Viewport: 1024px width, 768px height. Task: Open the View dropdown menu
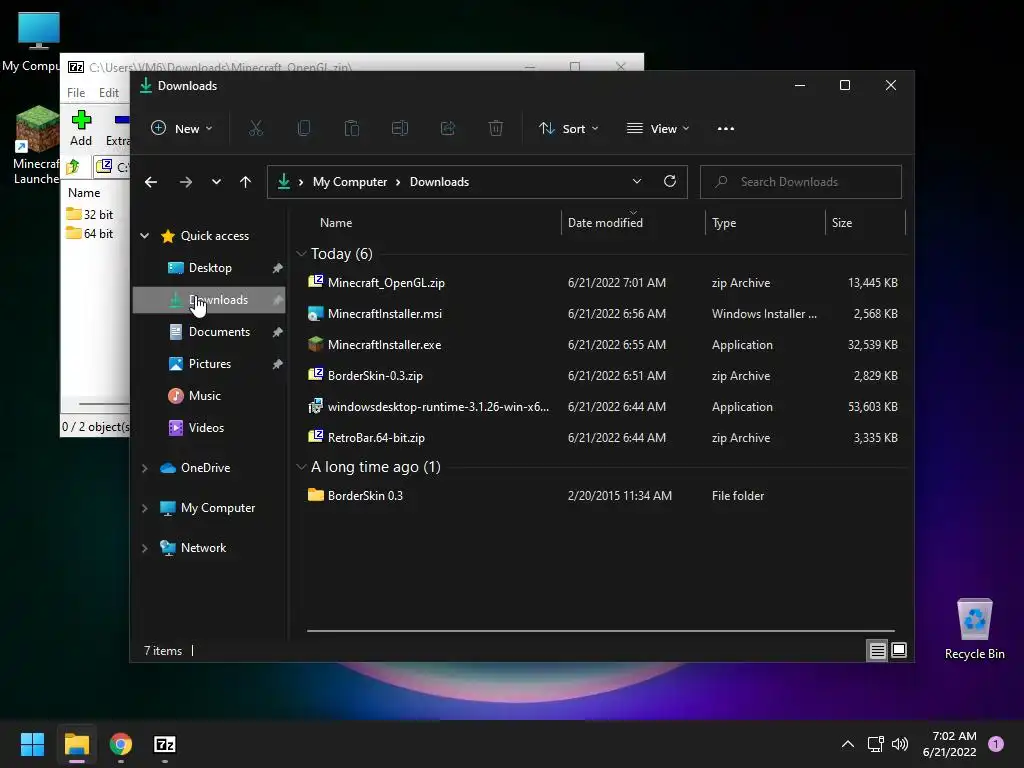pos(658,129)
